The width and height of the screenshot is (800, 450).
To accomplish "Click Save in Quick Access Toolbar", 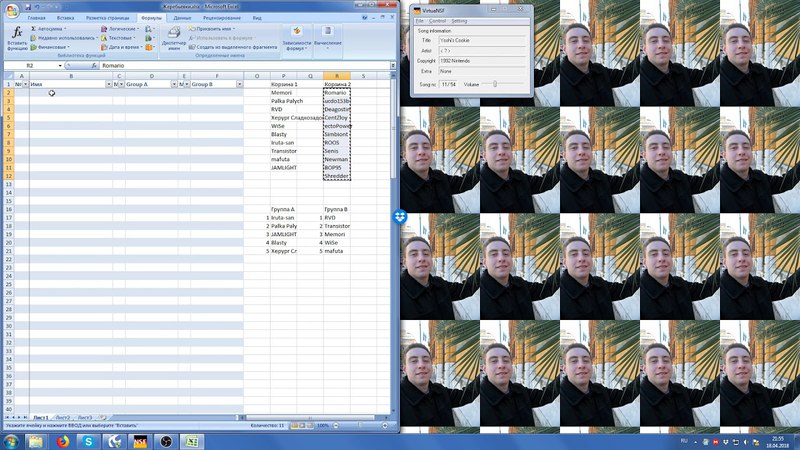I will coord(28,7).
